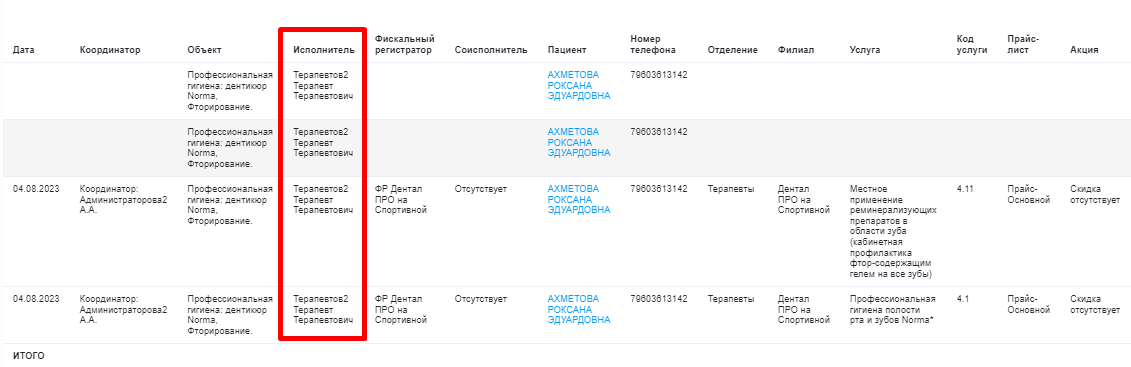Select the Фискальный регистратор column header
Viewport: 1131px width, 367px height.
click(x=404, y=44)
